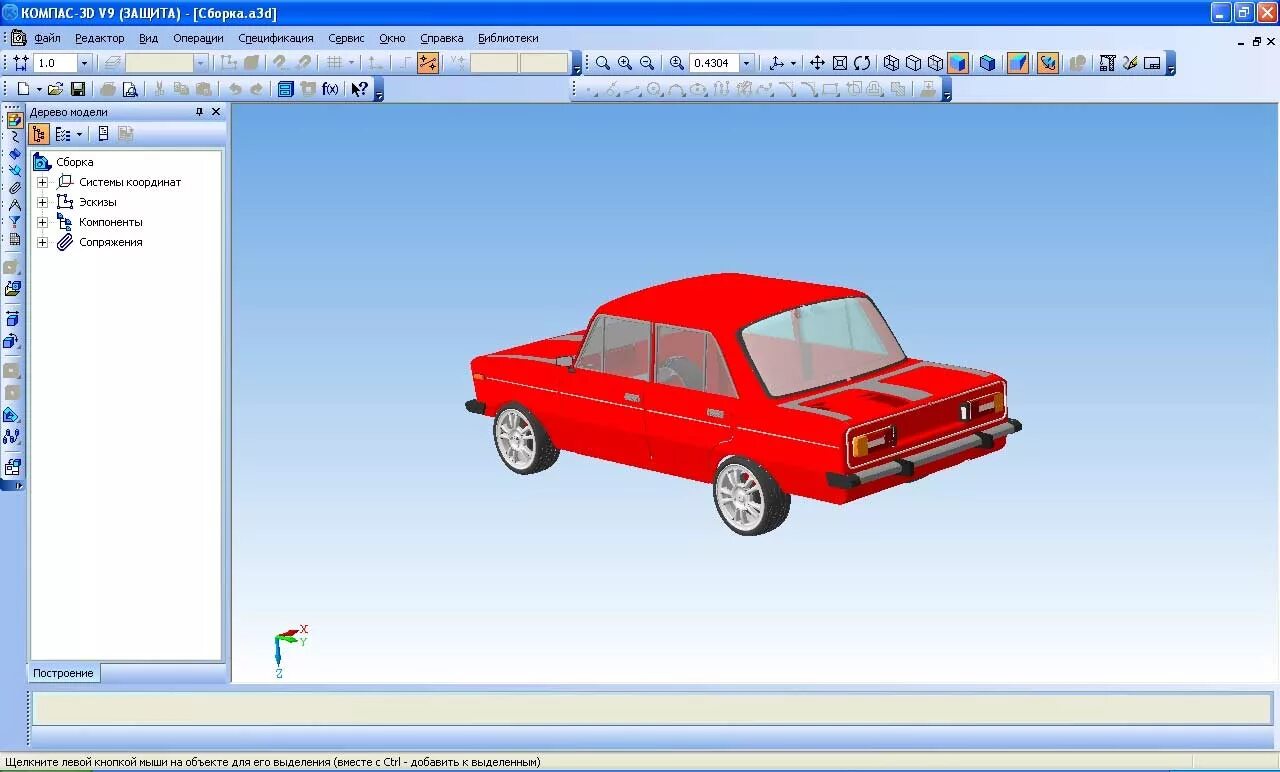The width and height of the screenshot is (1280, 772).
Task: Toggle the orange snap button in current state toolbar
Action: [428, 63]
